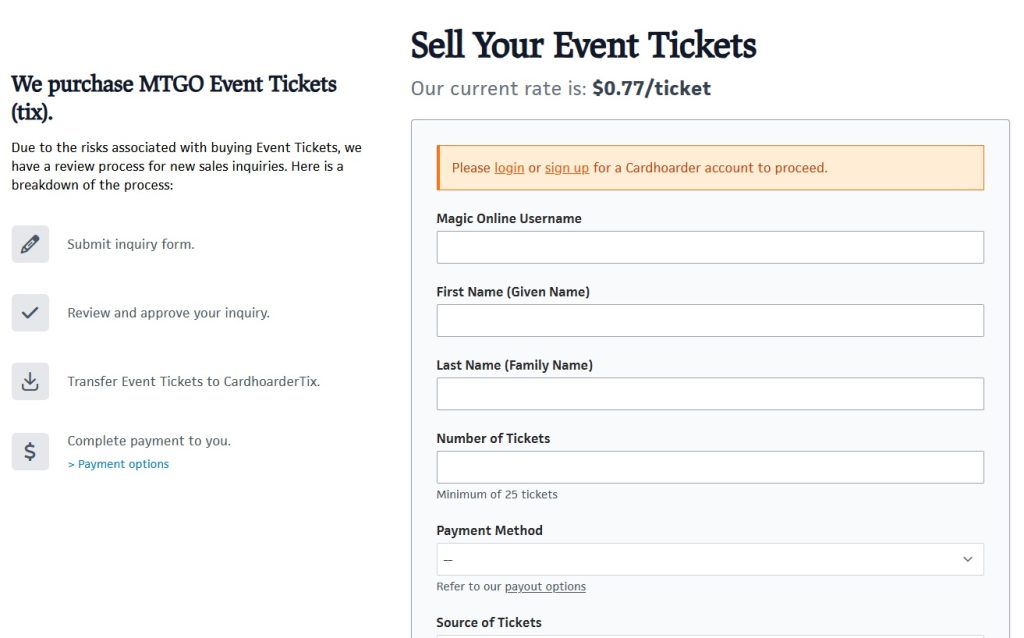Click the checkmark icon for Review and approve

[x=30, y=312]
